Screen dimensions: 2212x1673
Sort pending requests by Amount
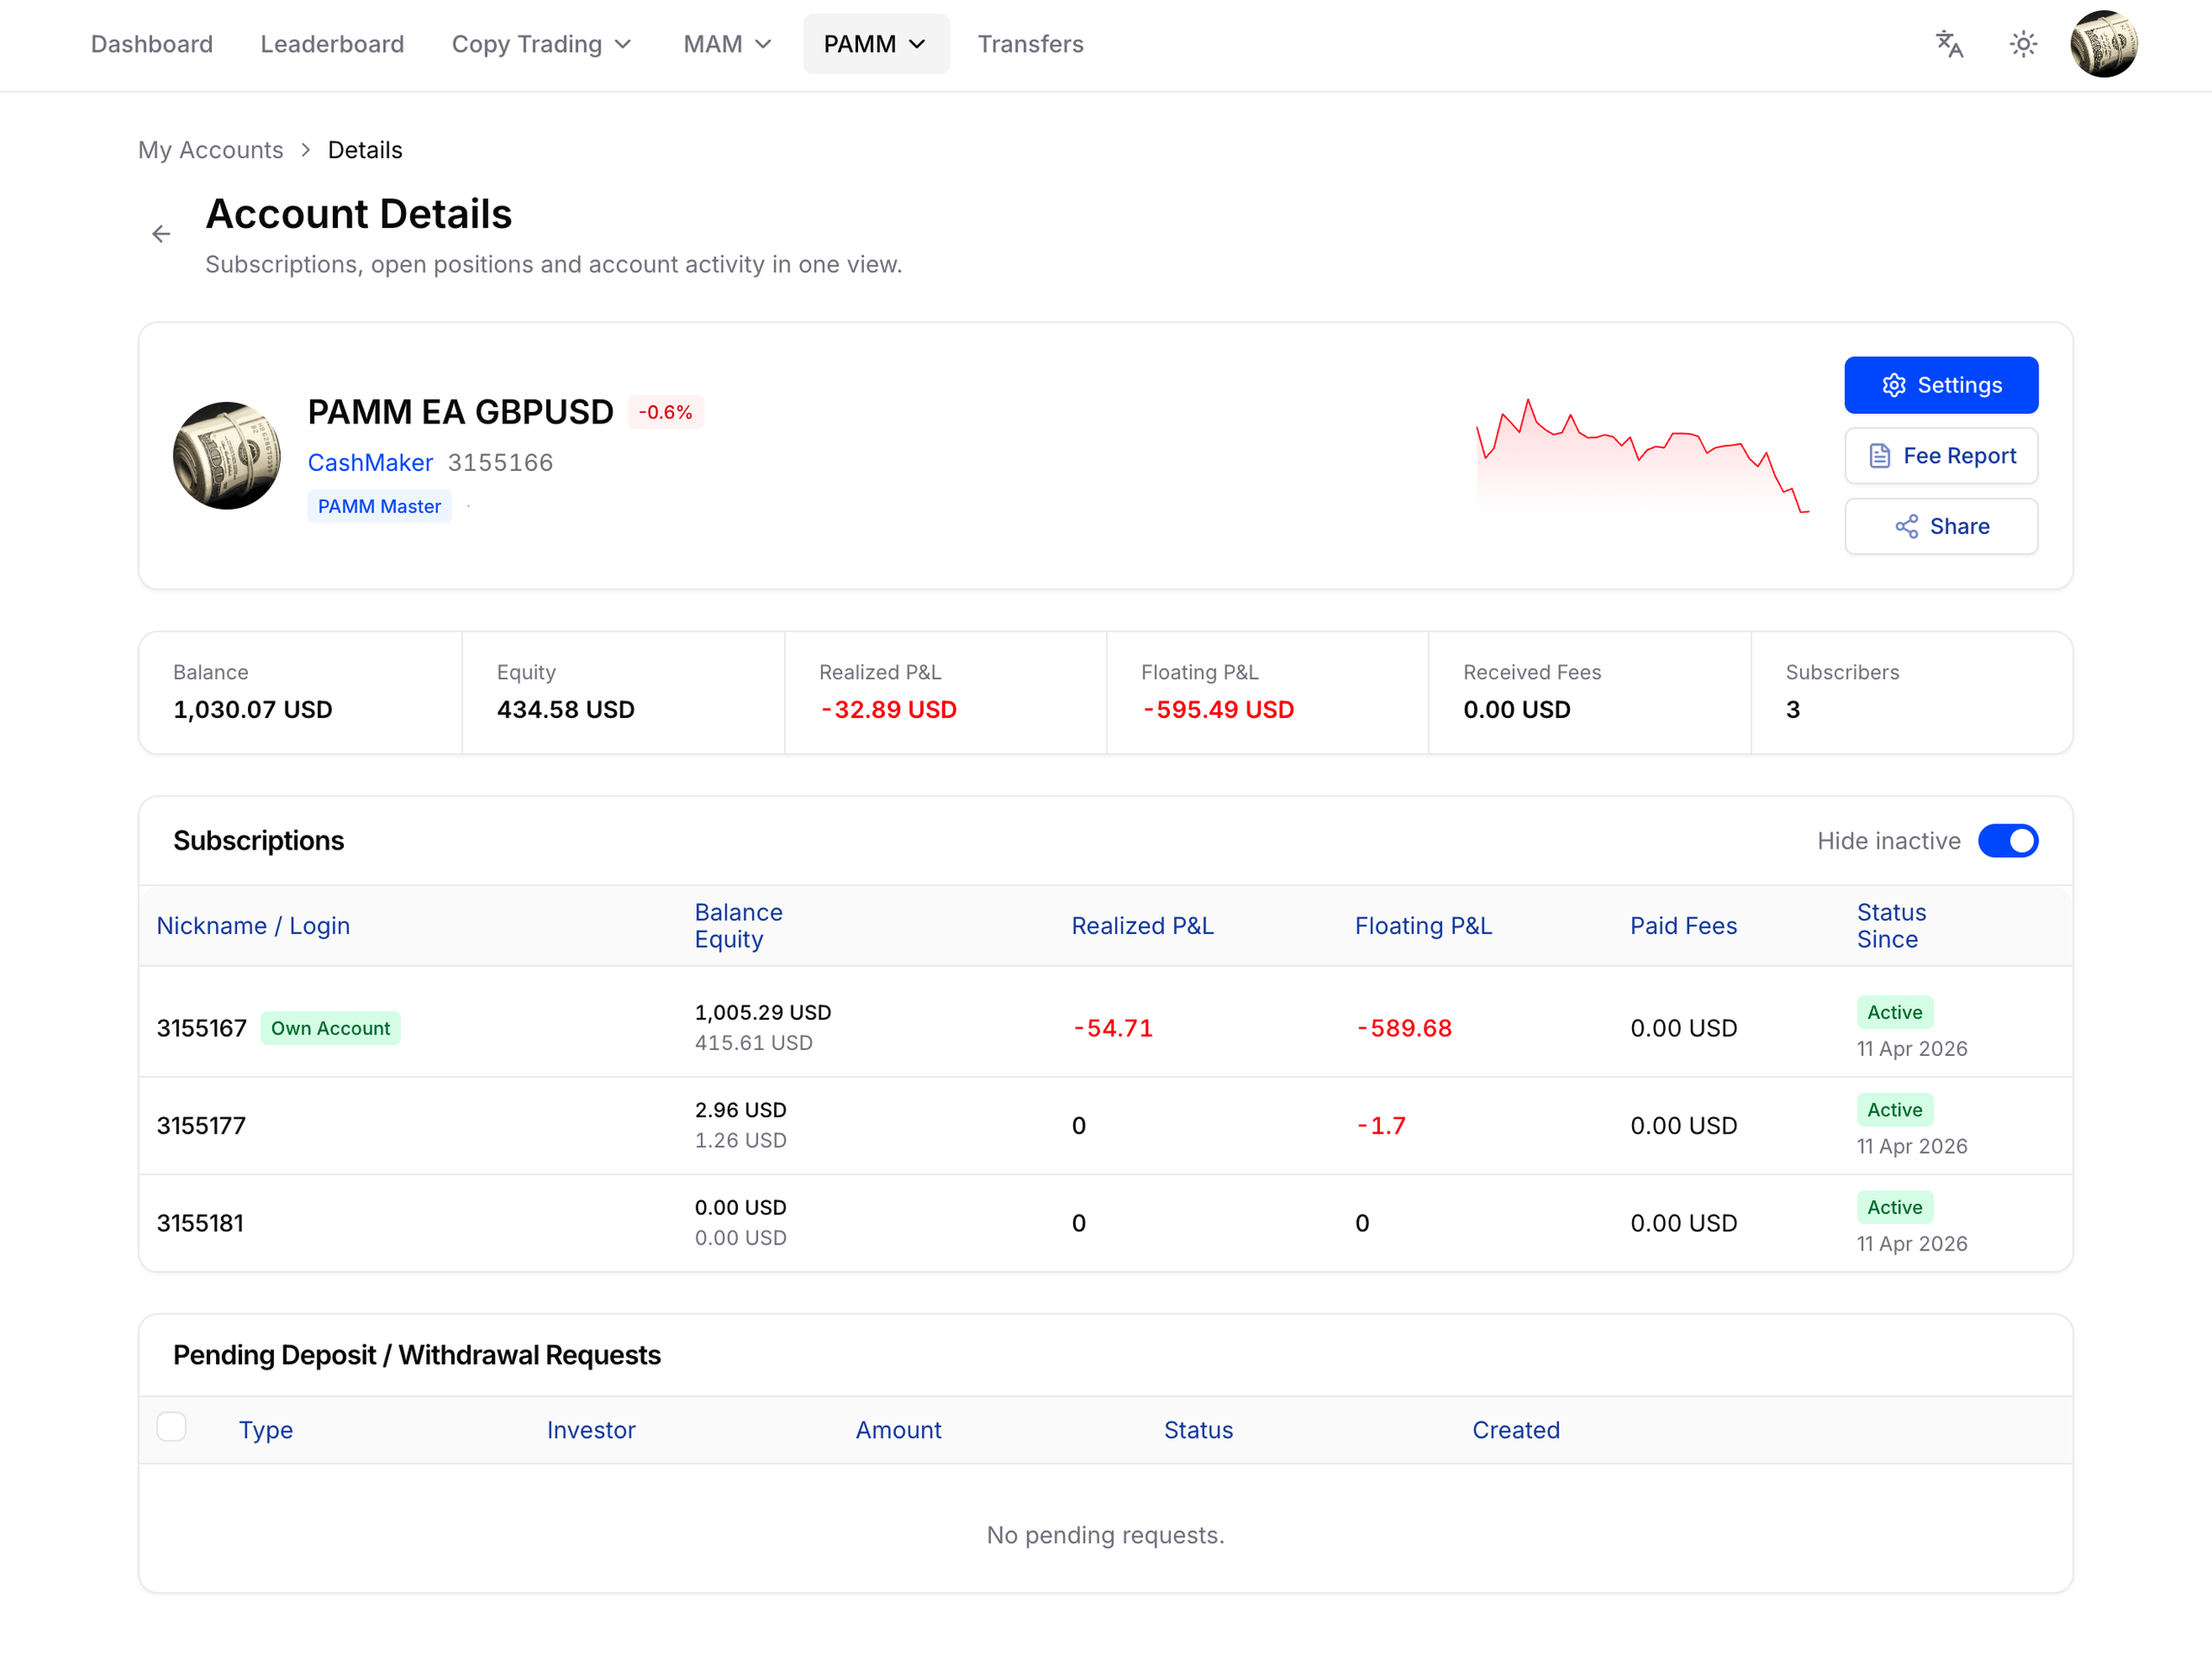point(898,1430)
